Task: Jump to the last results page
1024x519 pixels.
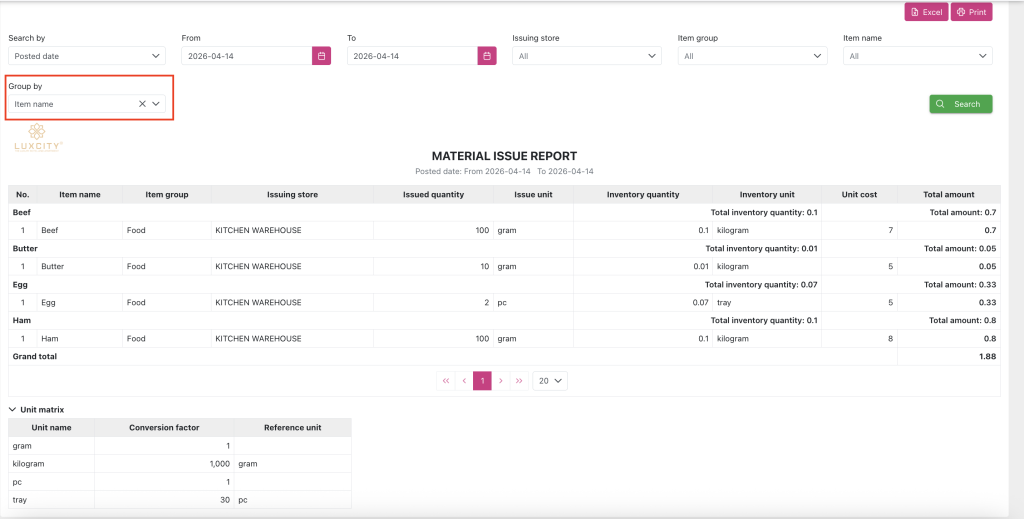Action: point(519,381)
